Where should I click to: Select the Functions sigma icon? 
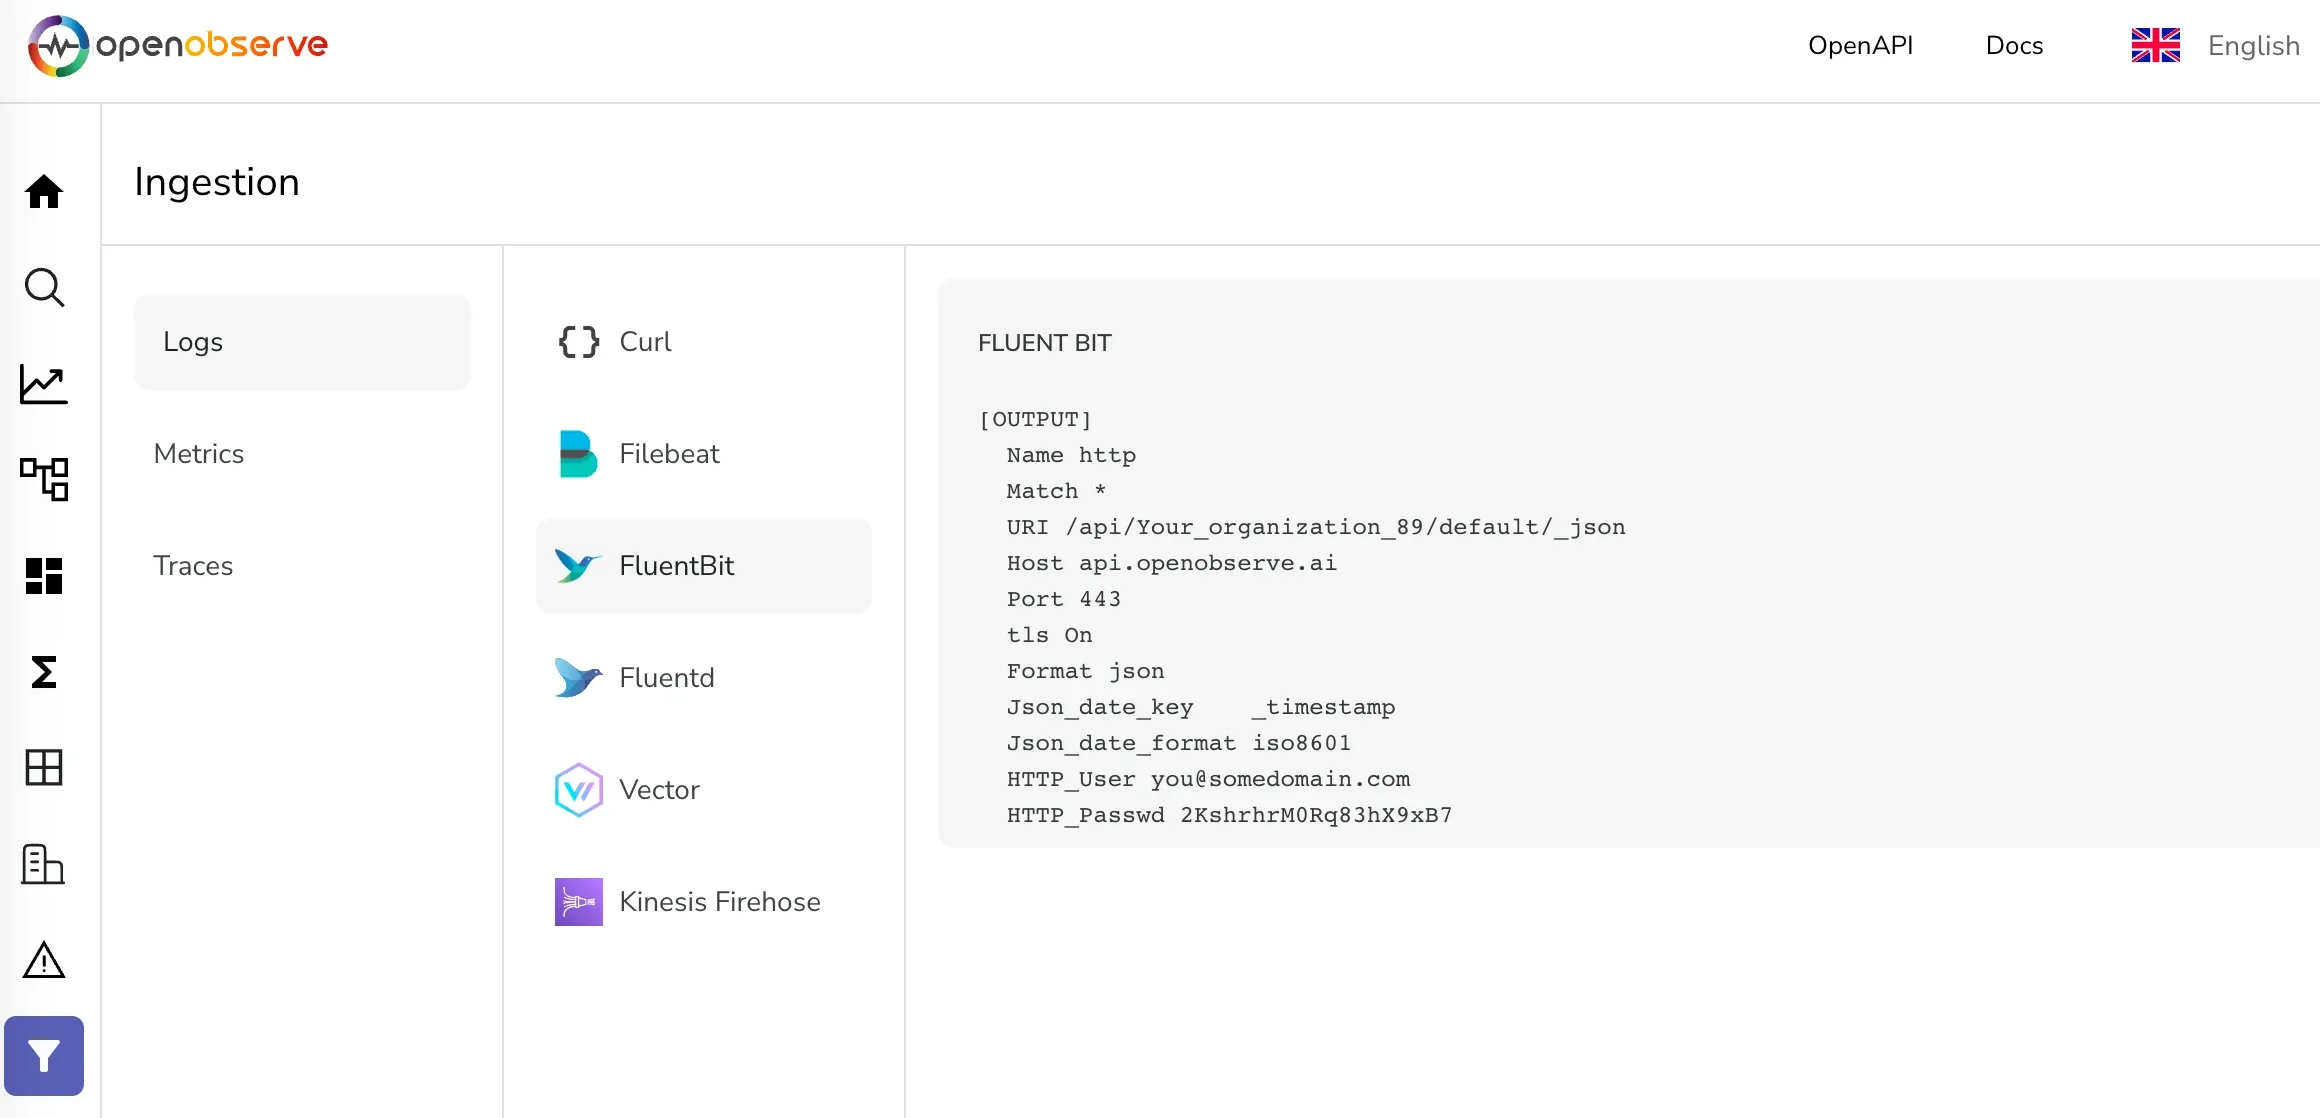coord(44,672)
